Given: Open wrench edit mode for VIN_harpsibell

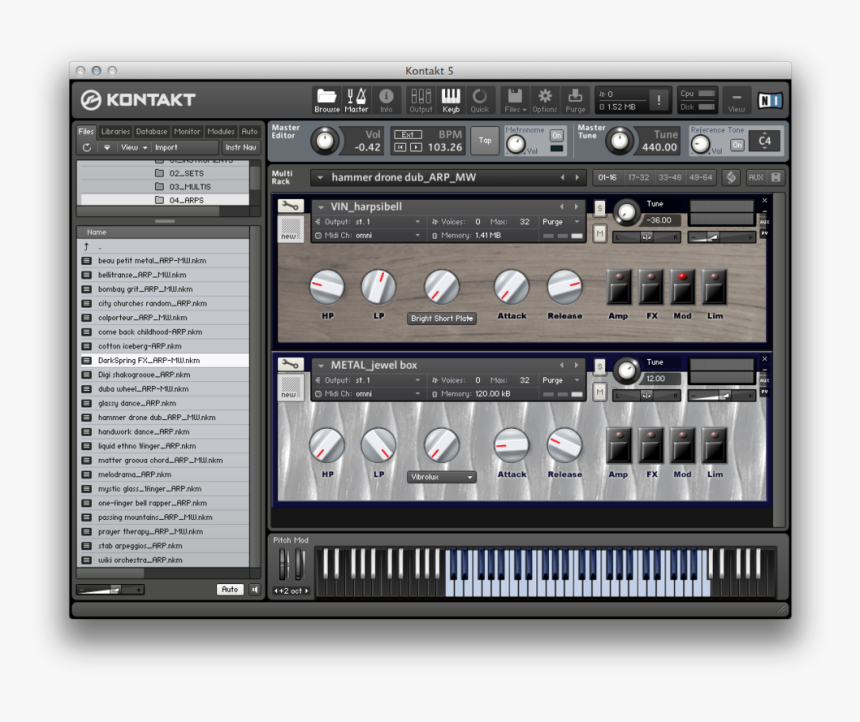Looking at the screenshot, I should click(x=290, y=206).
